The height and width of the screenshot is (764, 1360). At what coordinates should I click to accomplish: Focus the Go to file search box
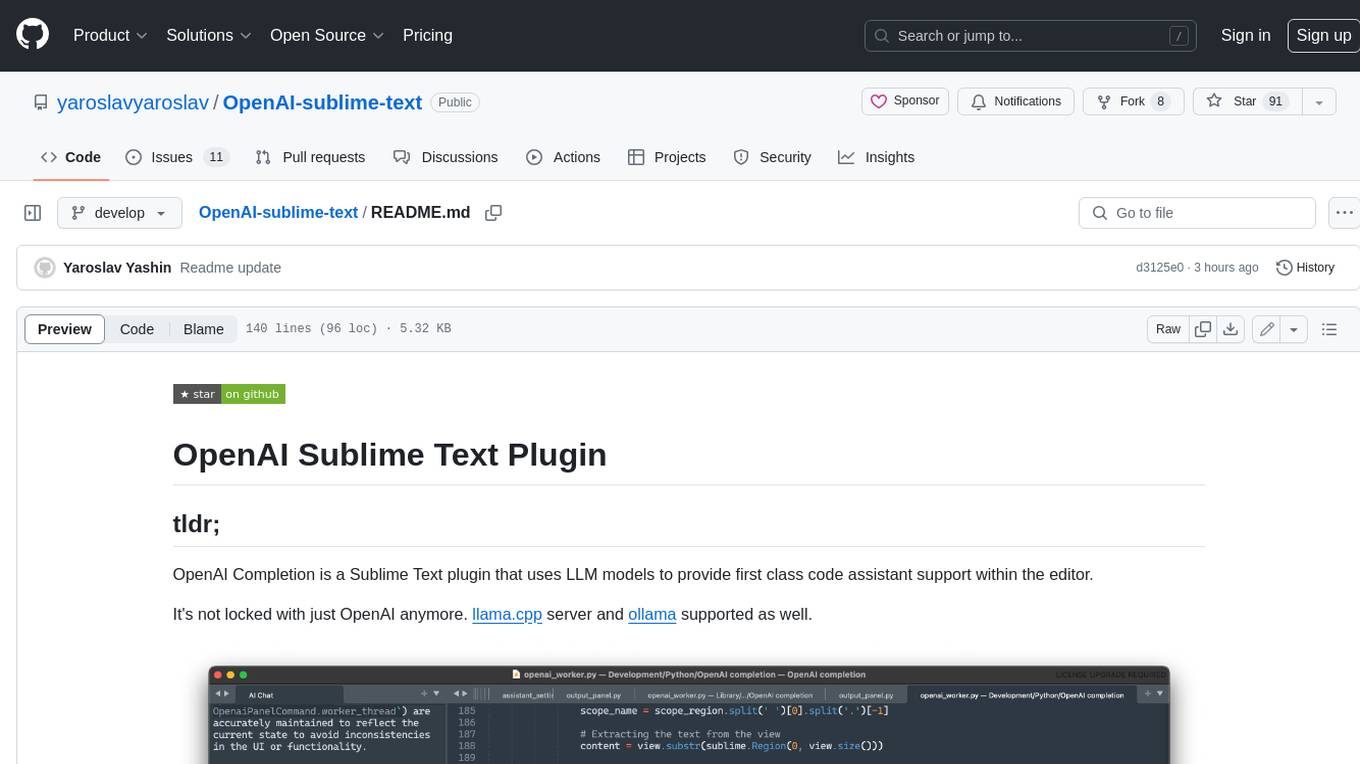tap(1197, 213)
